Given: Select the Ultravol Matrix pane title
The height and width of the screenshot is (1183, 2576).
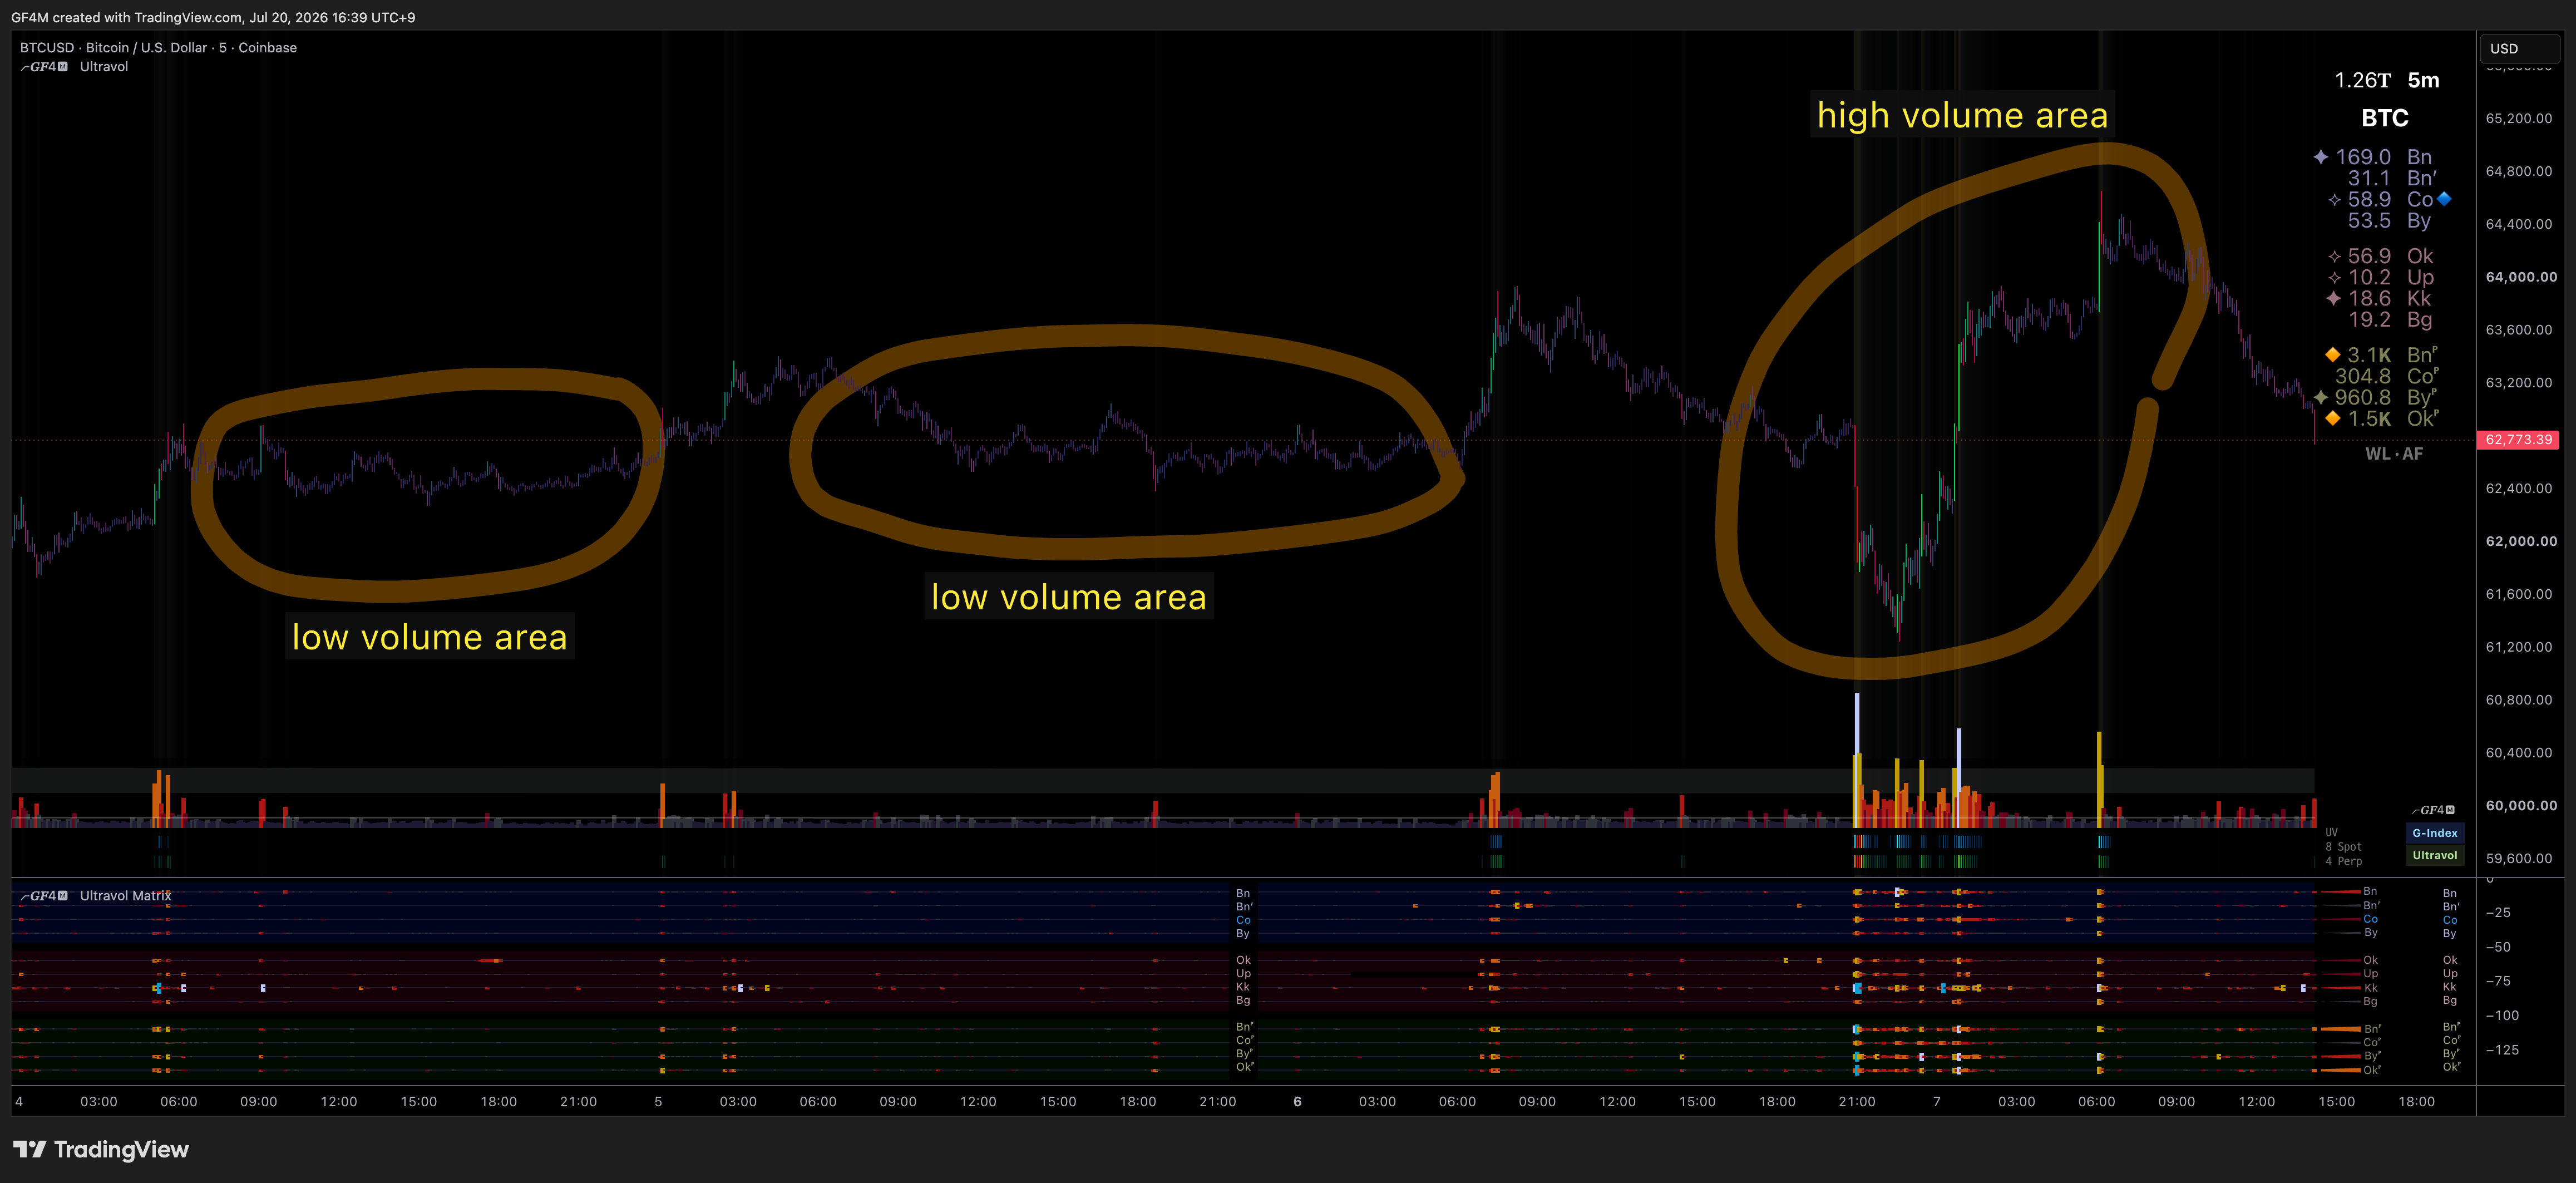Looking at the screenshot, I should (125, 896).
